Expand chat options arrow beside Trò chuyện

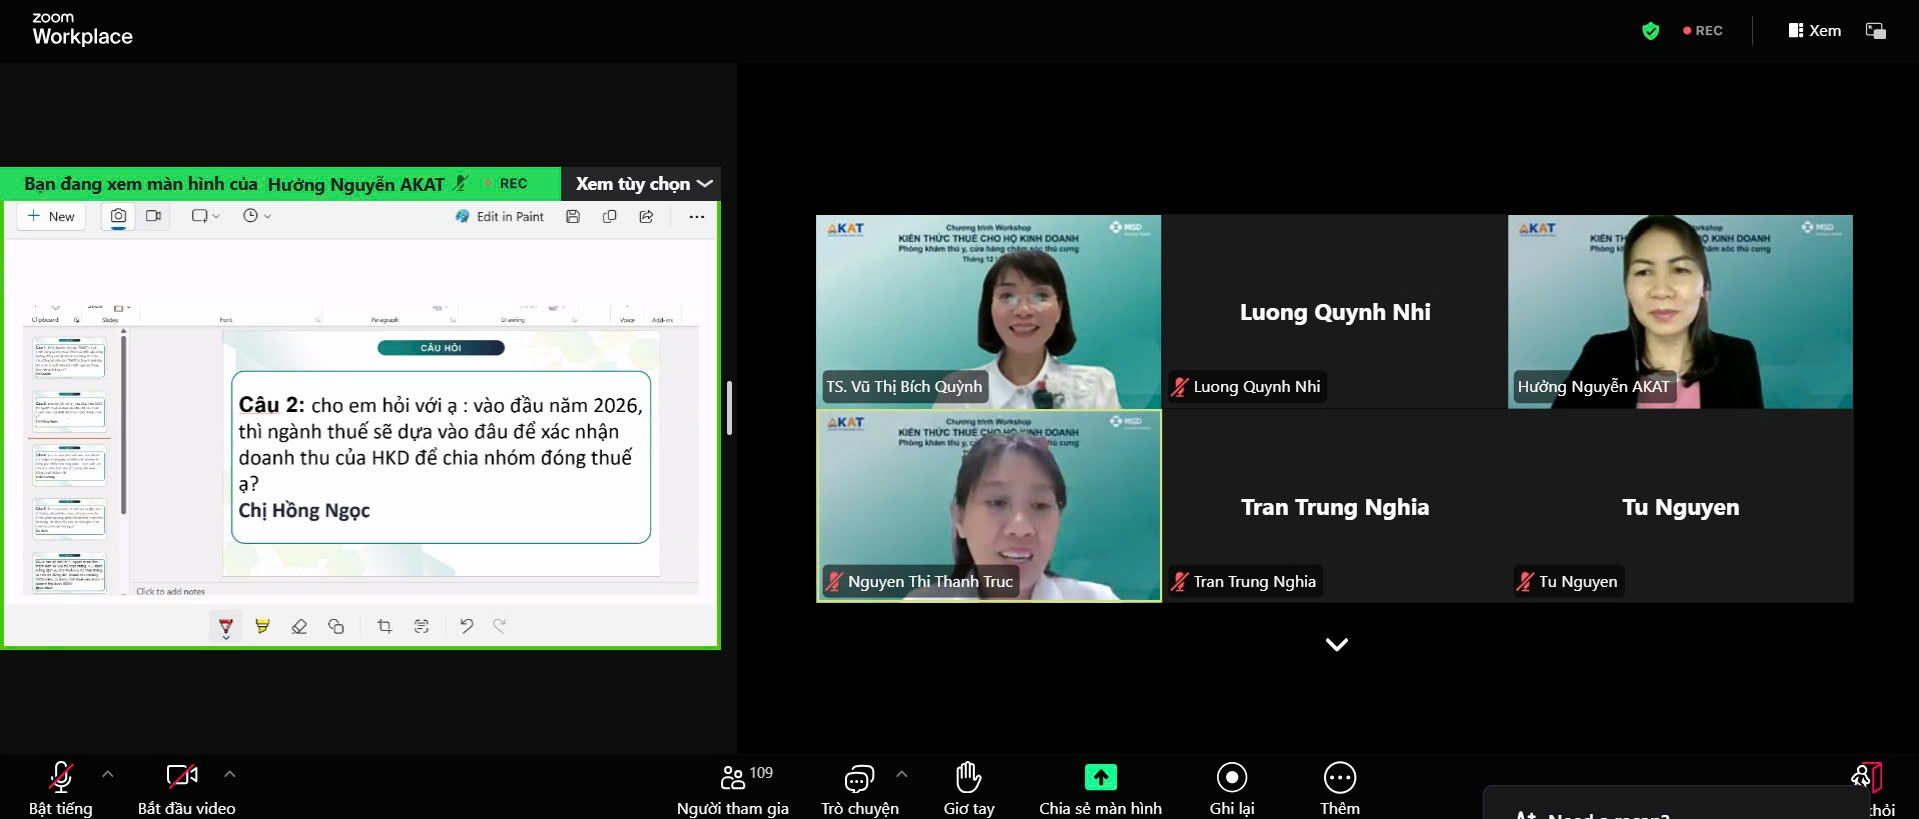tap(901, 774)
